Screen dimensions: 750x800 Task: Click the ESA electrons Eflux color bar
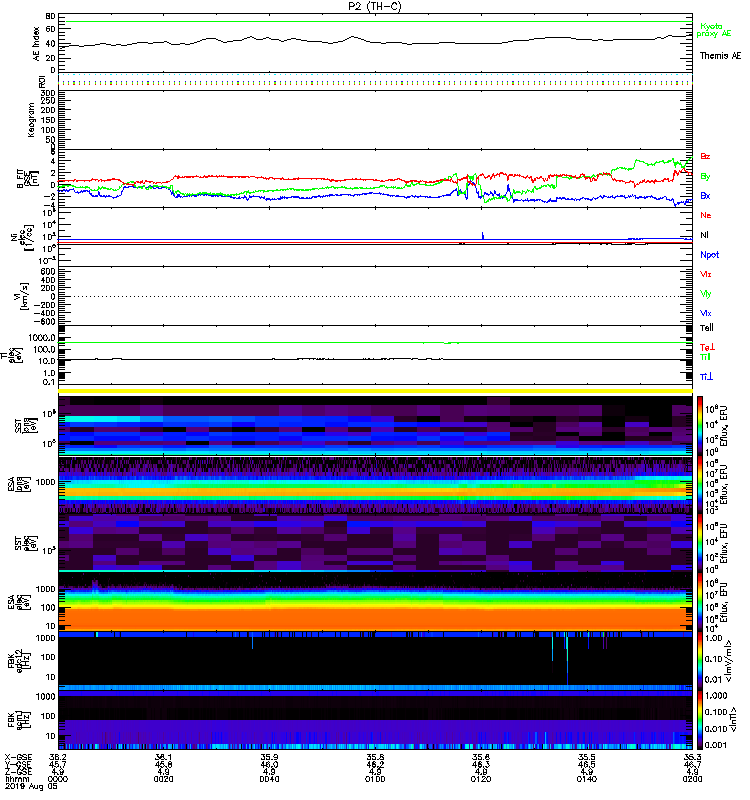[x=700, y=602]
